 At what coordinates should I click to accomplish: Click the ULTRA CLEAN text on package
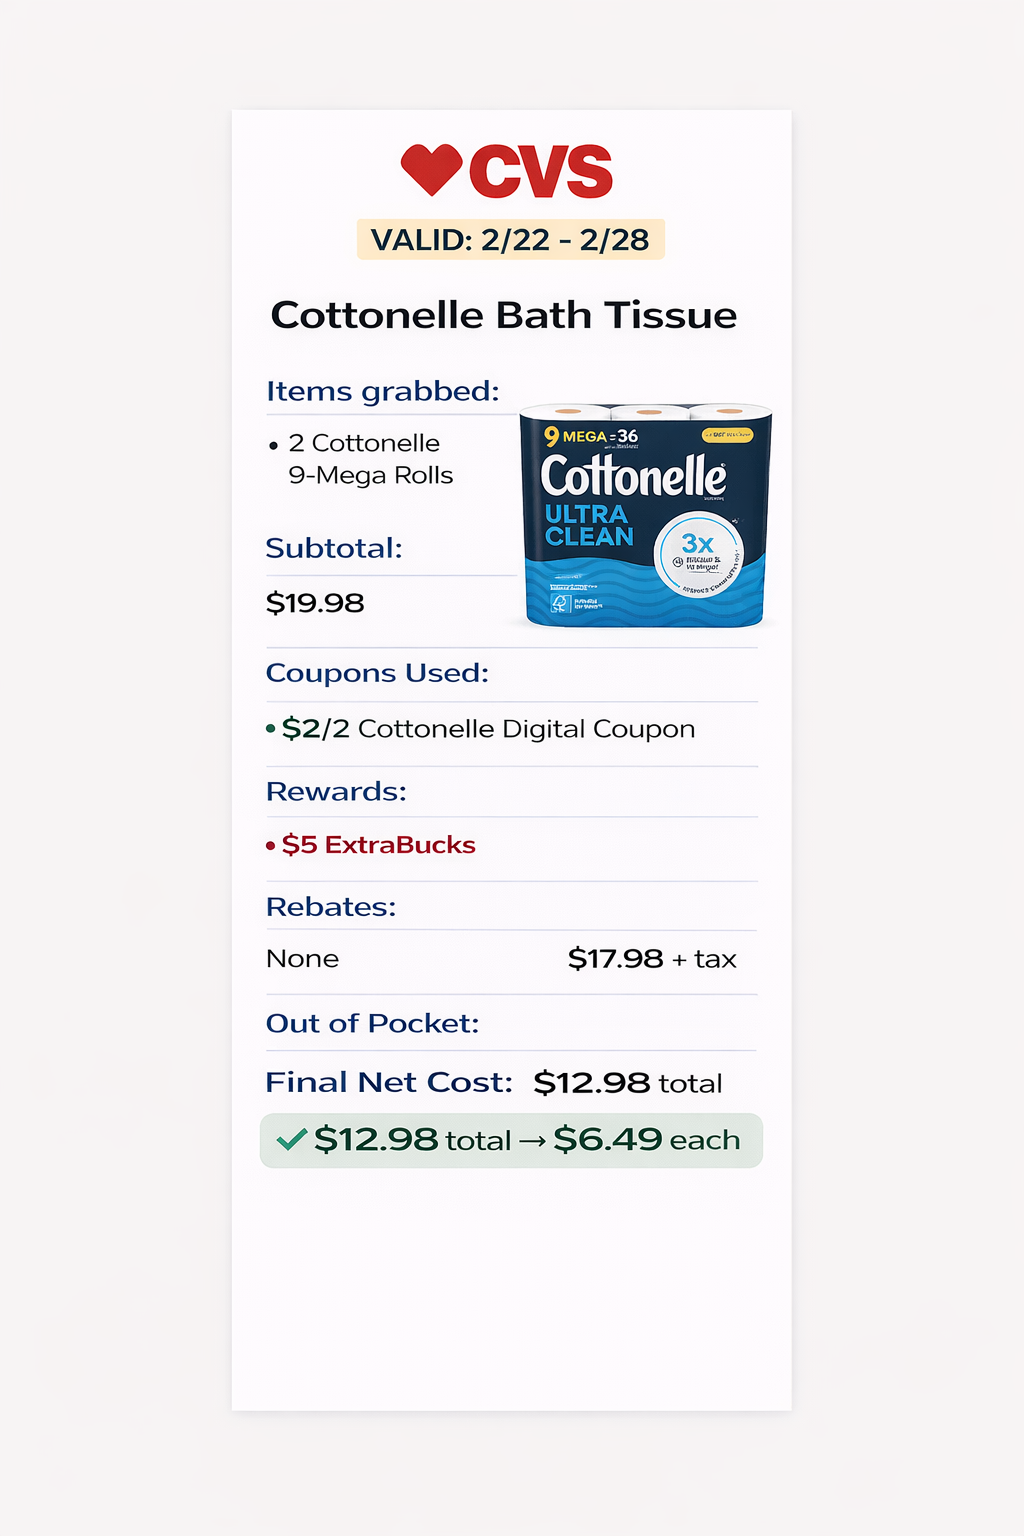pyautogui.click(x=589, y=525)
